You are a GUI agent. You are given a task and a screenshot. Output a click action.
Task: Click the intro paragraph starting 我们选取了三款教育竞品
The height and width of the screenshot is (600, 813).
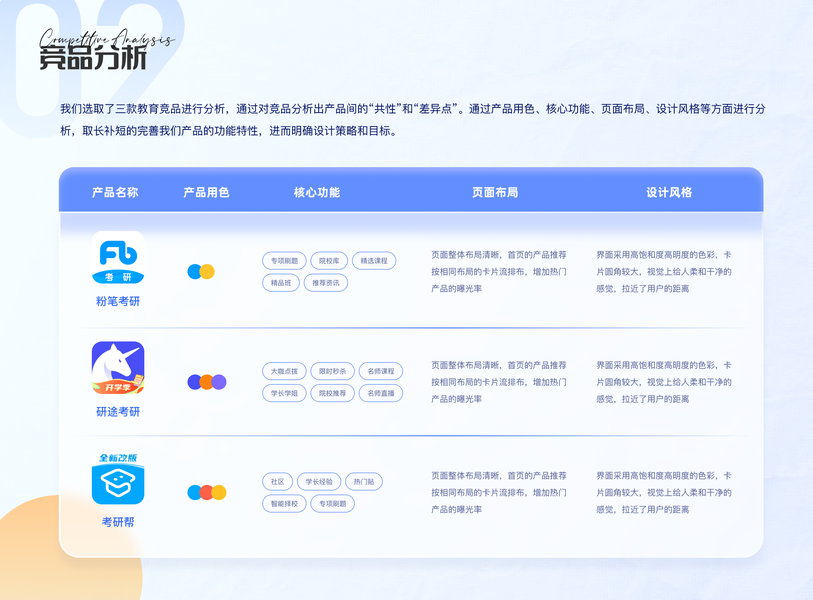coord(413,120)
